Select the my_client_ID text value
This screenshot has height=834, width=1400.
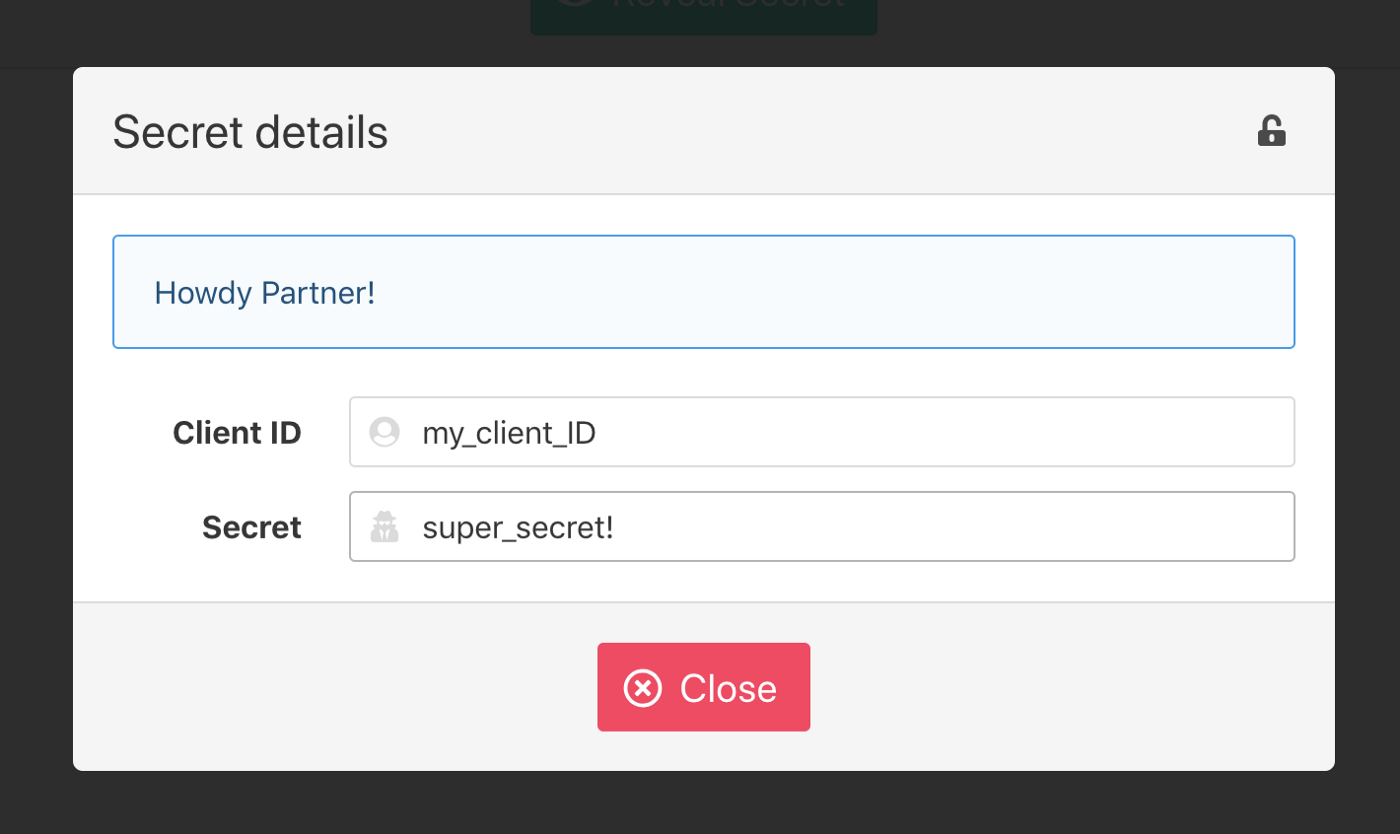509,433
